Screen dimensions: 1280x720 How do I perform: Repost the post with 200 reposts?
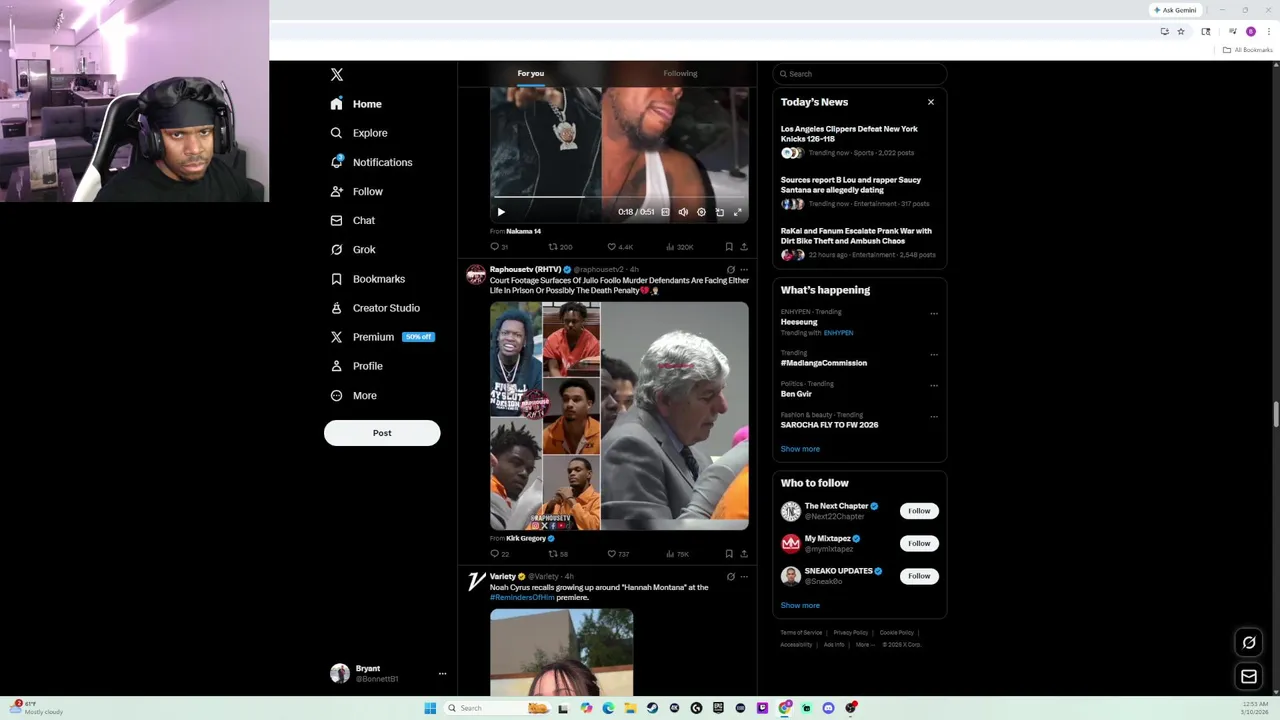click(x=560, y=247)
